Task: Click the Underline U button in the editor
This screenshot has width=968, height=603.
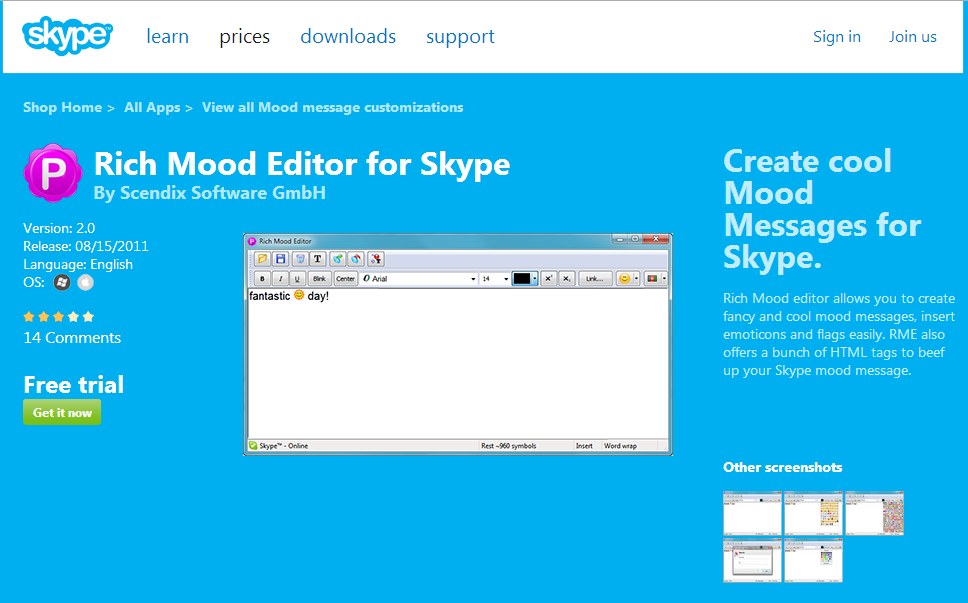Action: 298,279
